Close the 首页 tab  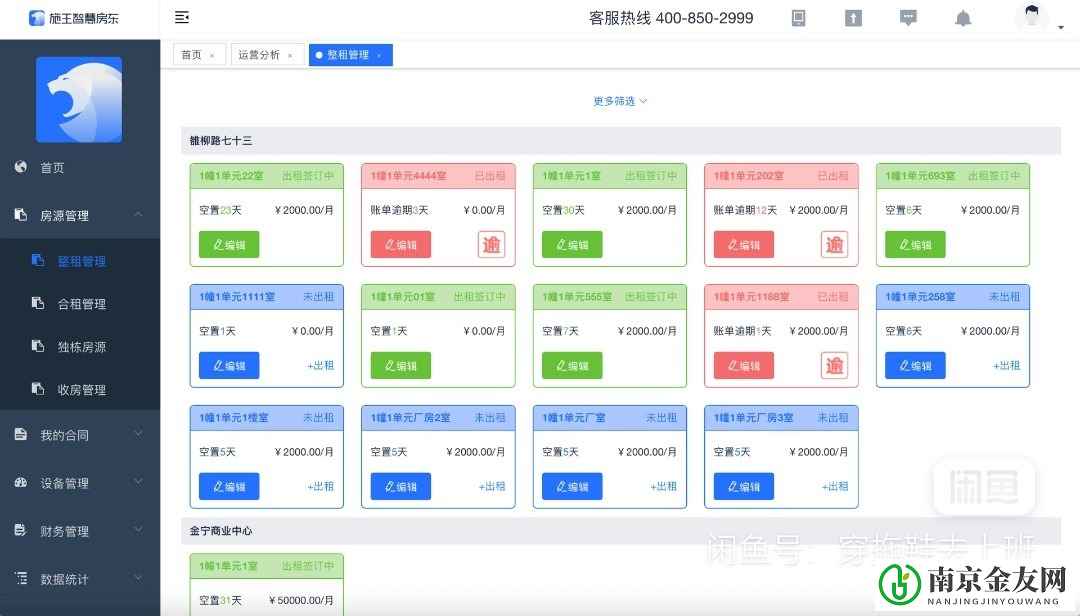tap(212, 56)
